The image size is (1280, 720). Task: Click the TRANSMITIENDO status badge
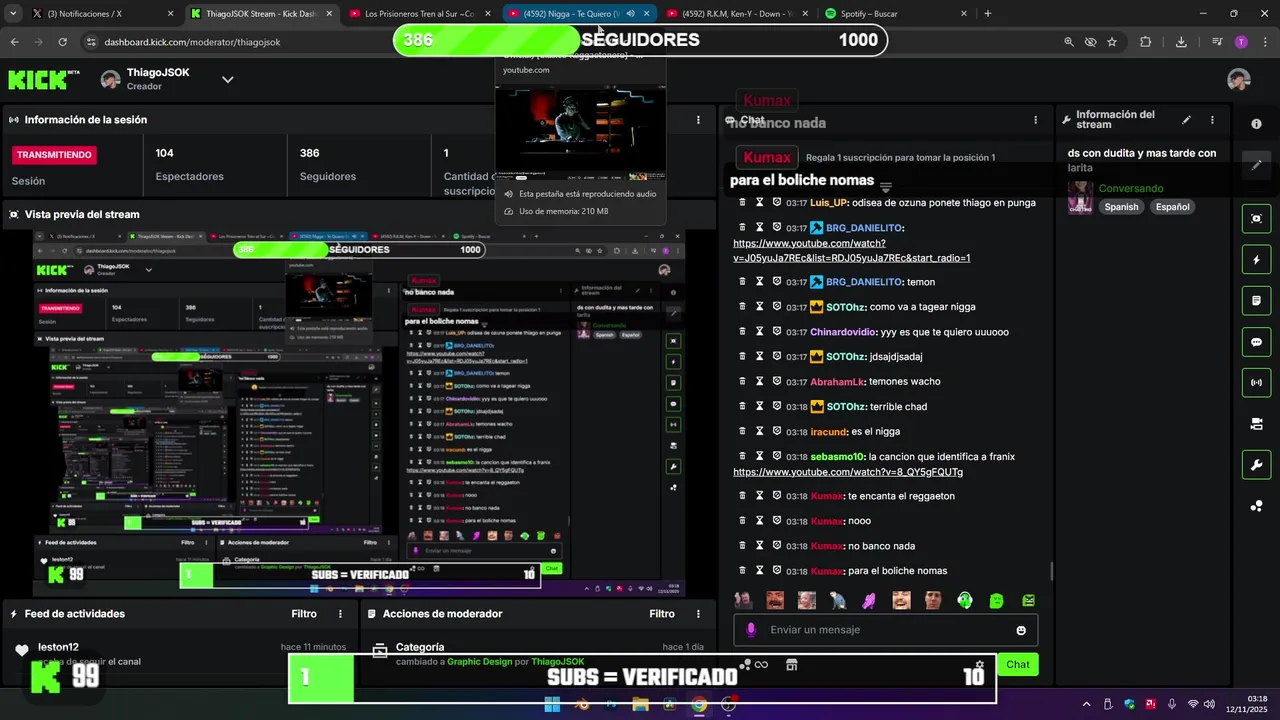pyautogui.click(x=54, y=155)
